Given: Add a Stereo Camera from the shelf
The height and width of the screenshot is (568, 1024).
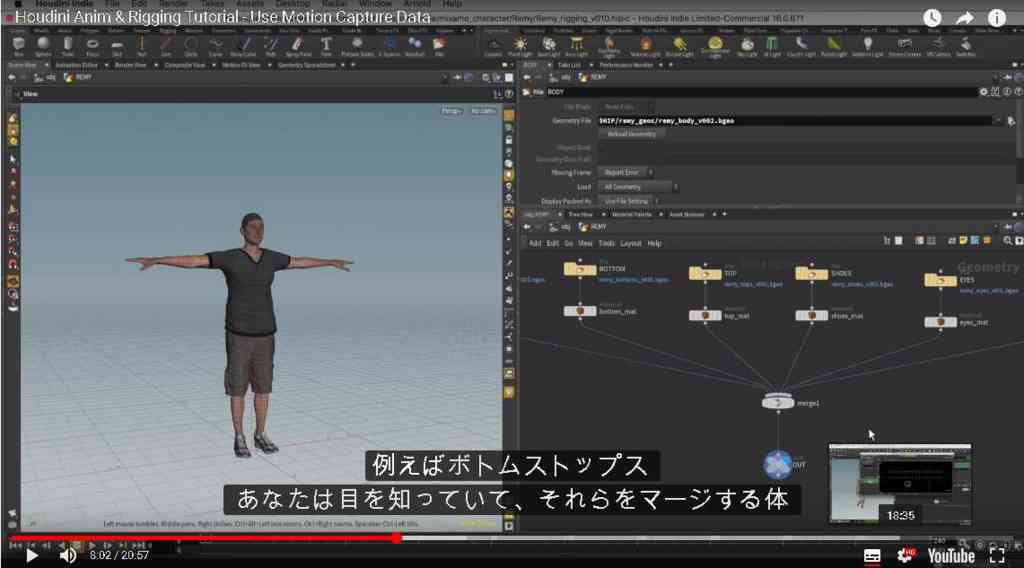Looking at the screenshot, I should pyautogui.click(x=904, y=46).
